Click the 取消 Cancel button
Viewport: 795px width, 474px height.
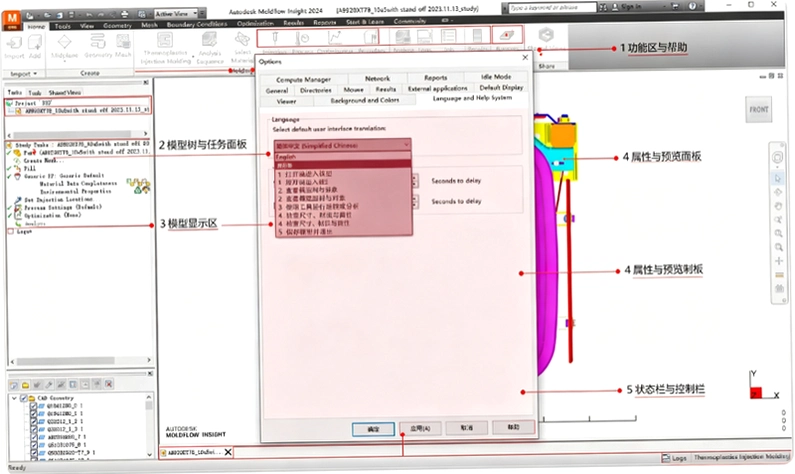(x=466, y=427)
